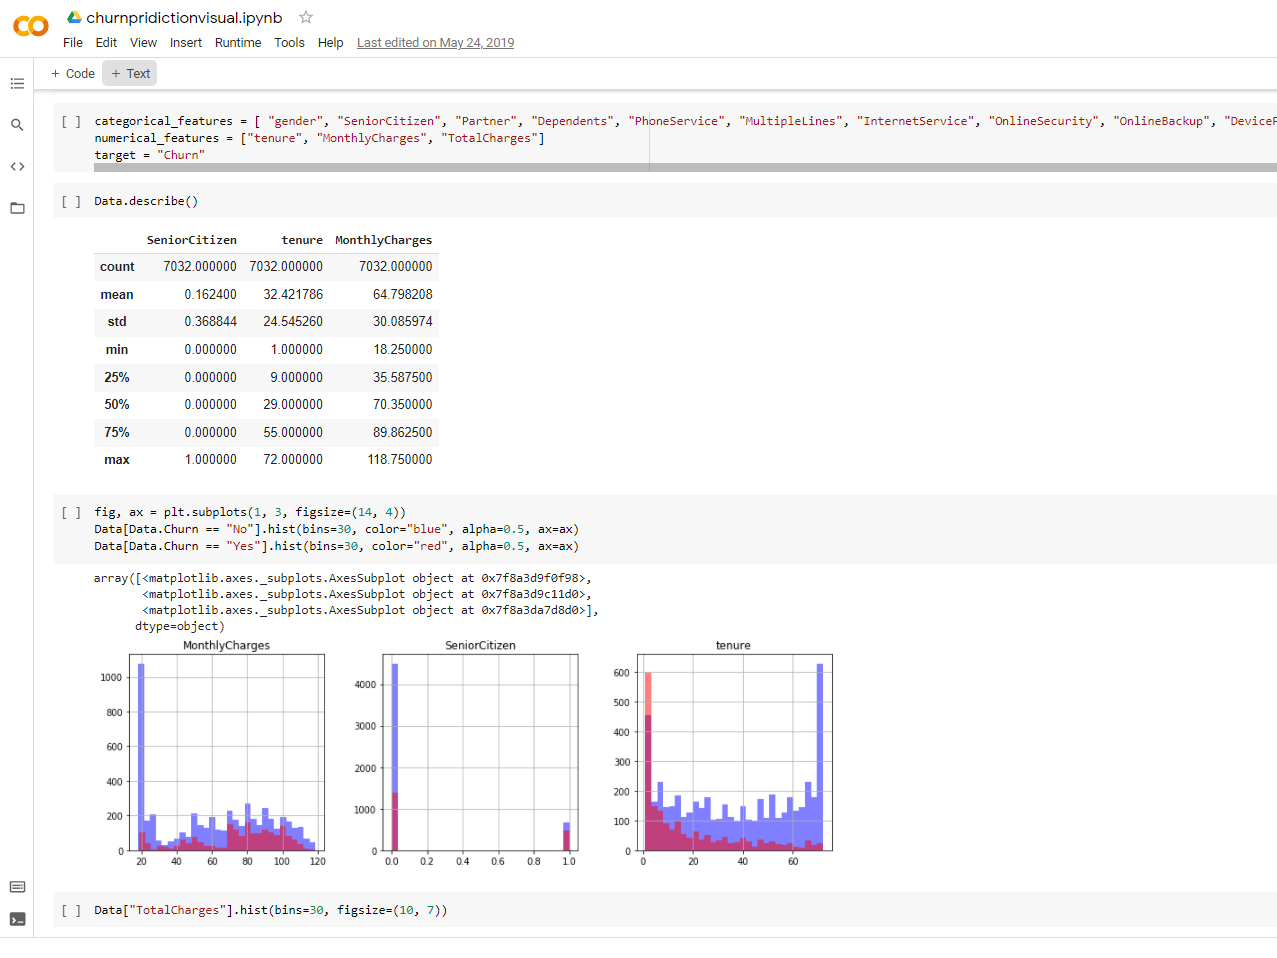Image resolution: width=1277 pixels, height=958 pixels.
Task: Click the 'mean' row label
Action: pyautogui.click(x=117, y=295)
